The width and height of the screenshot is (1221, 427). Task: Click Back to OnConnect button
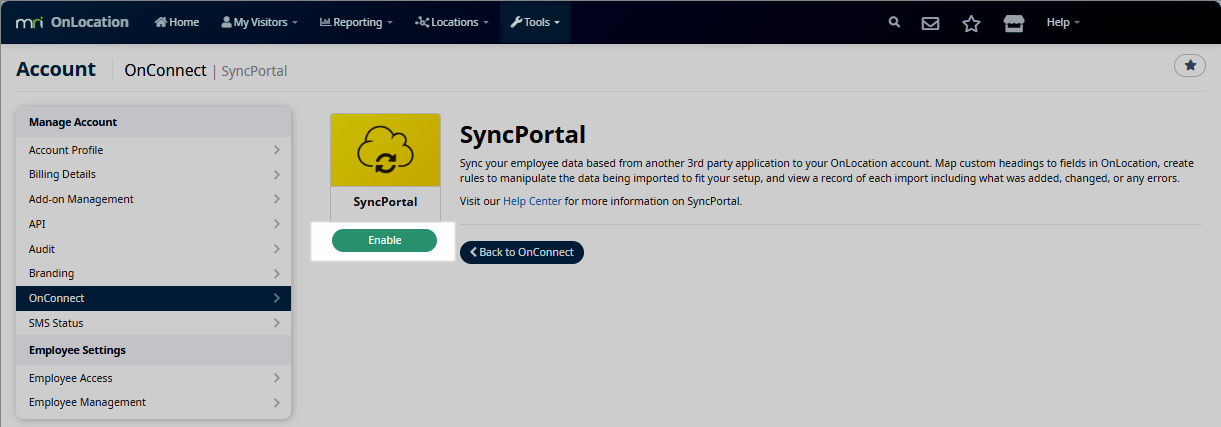[x=521, y=252]
